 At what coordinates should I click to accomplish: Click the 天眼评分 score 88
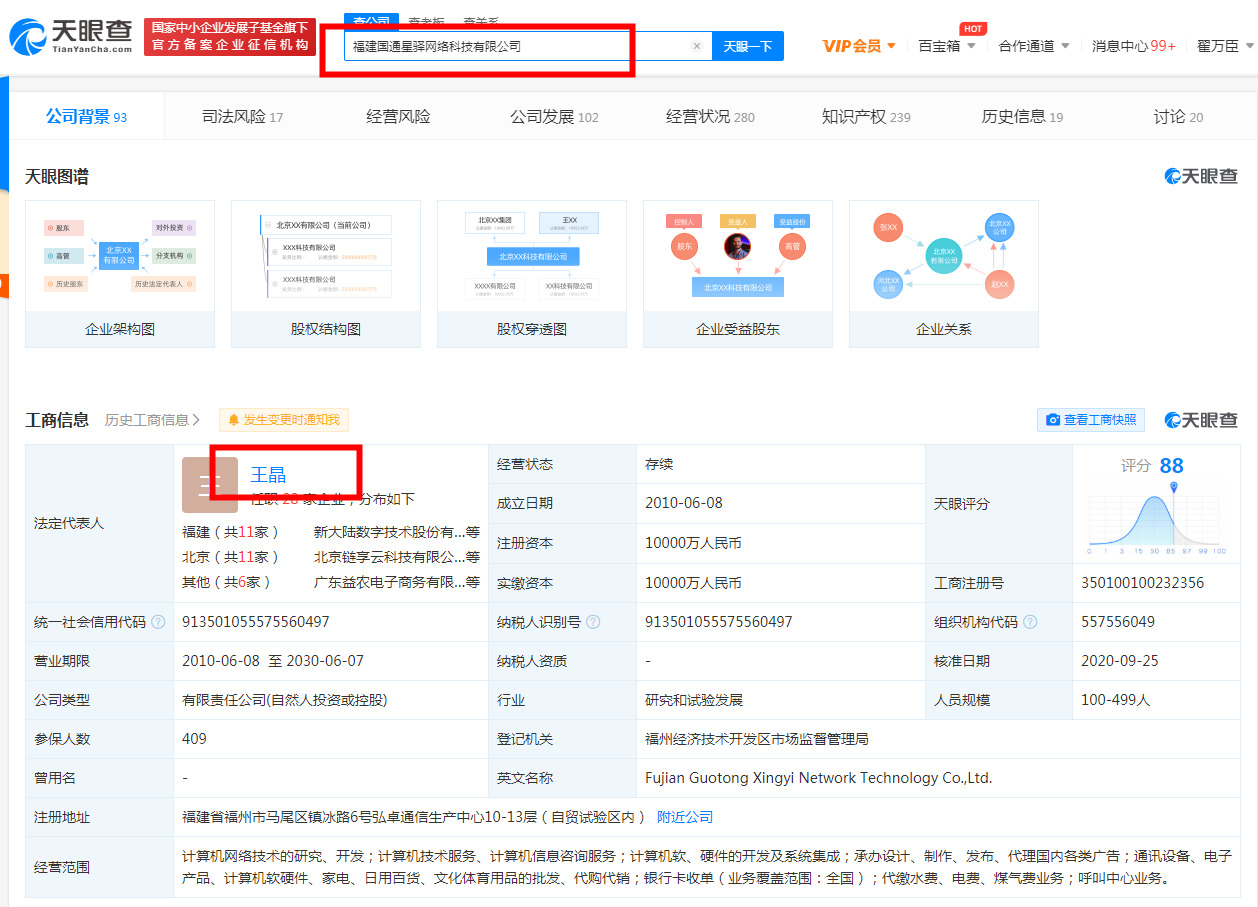tap(1172, 466)
